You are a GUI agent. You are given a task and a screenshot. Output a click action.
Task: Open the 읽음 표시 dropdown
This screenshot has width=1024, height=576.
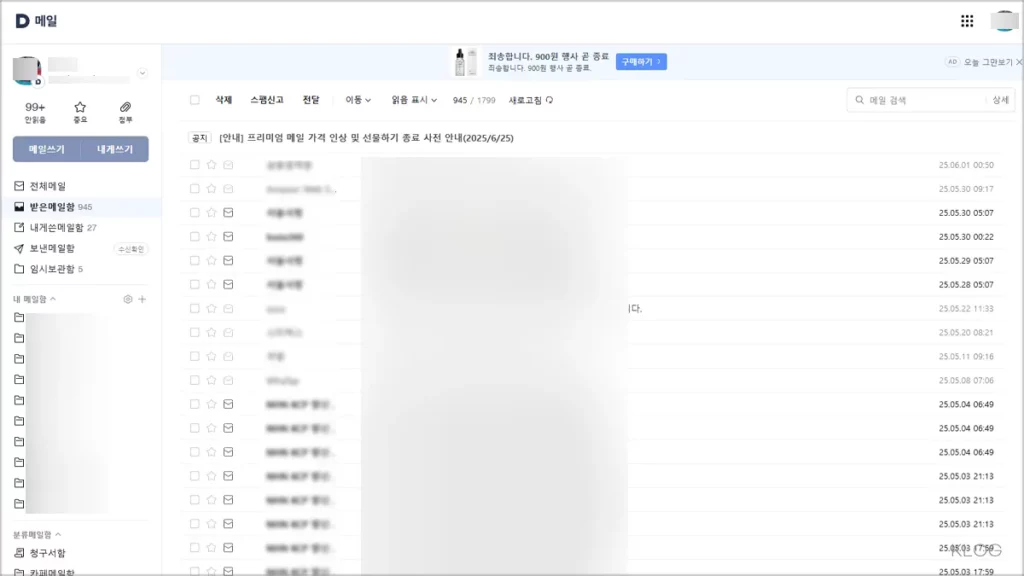[x=414, y=100]
